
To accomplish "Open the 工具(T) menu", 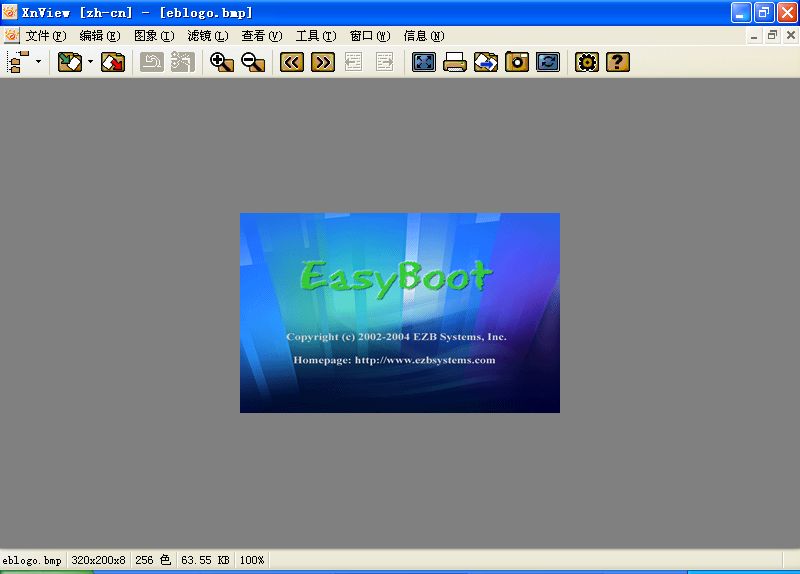I will 316,36.
